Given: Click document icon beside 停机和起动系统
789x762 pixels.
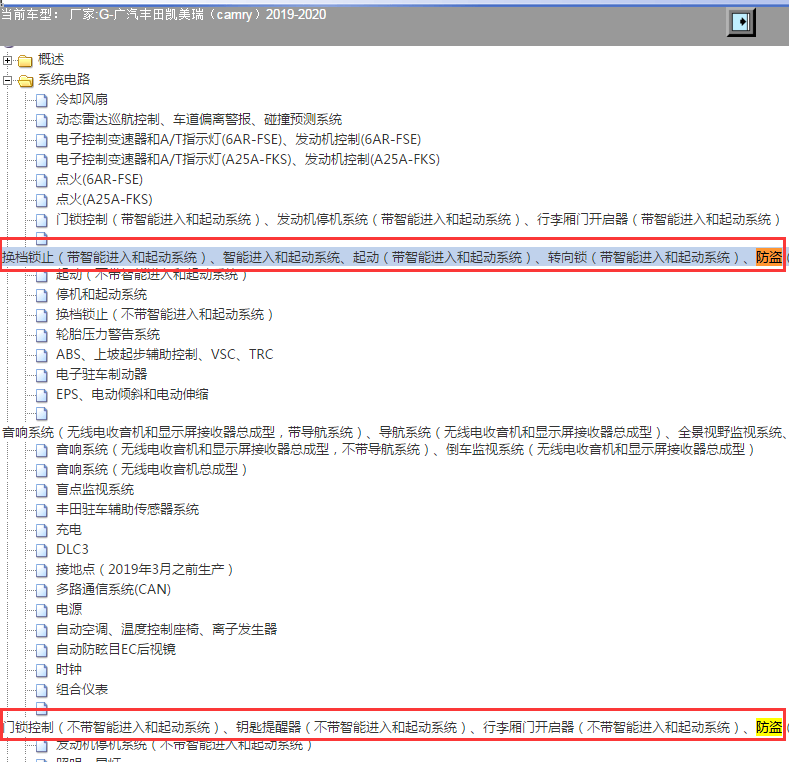Looking at the screenshot, I should [42, 295].
